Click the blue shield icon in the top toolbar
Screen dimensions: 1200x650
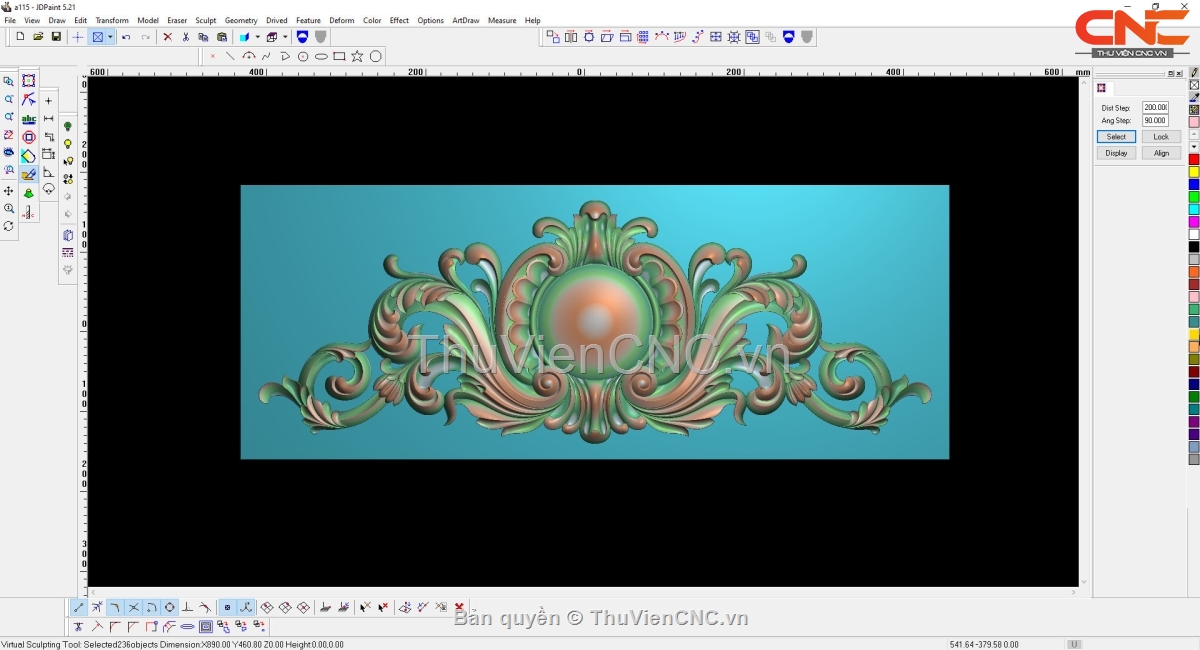(302, 37)
